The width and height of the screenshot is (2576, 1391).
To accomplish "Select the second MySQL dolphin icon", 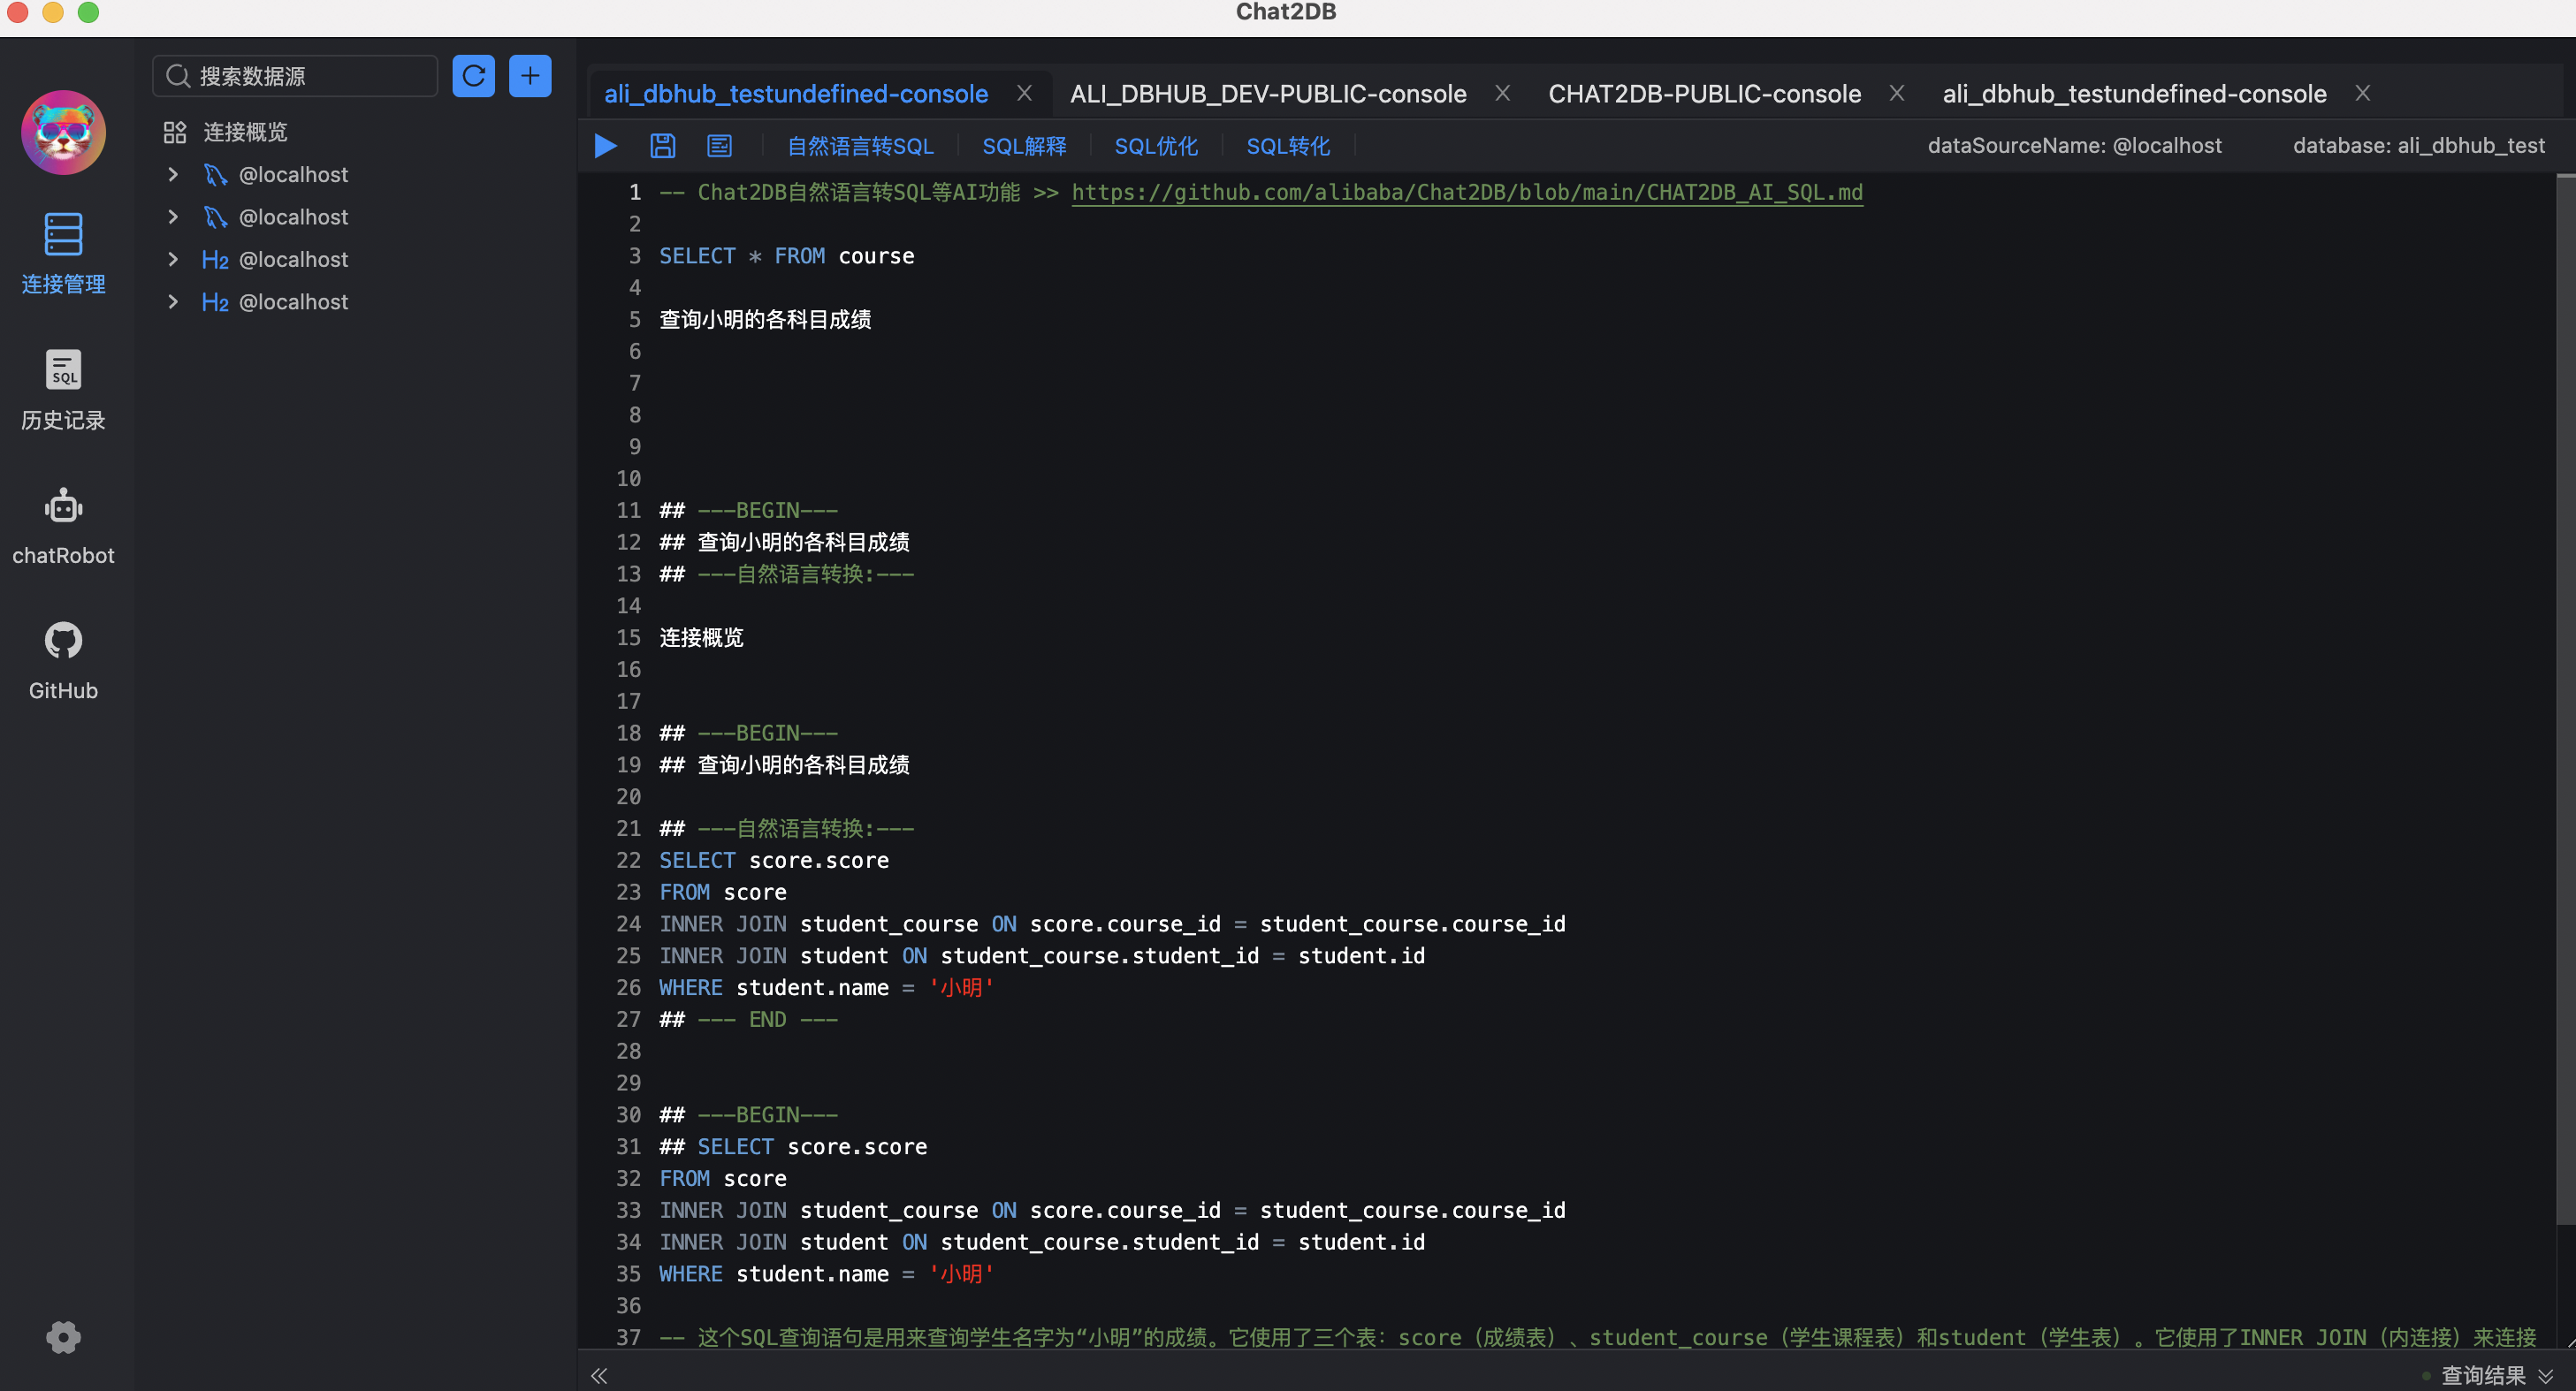I will coord(215,217).
